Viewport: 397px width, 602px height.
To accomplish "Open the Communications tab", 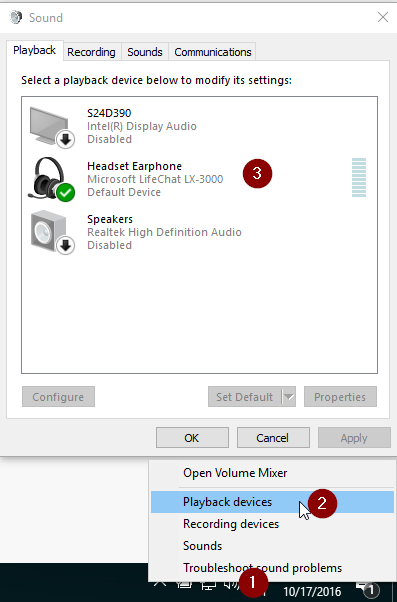I will coord(213,52).
